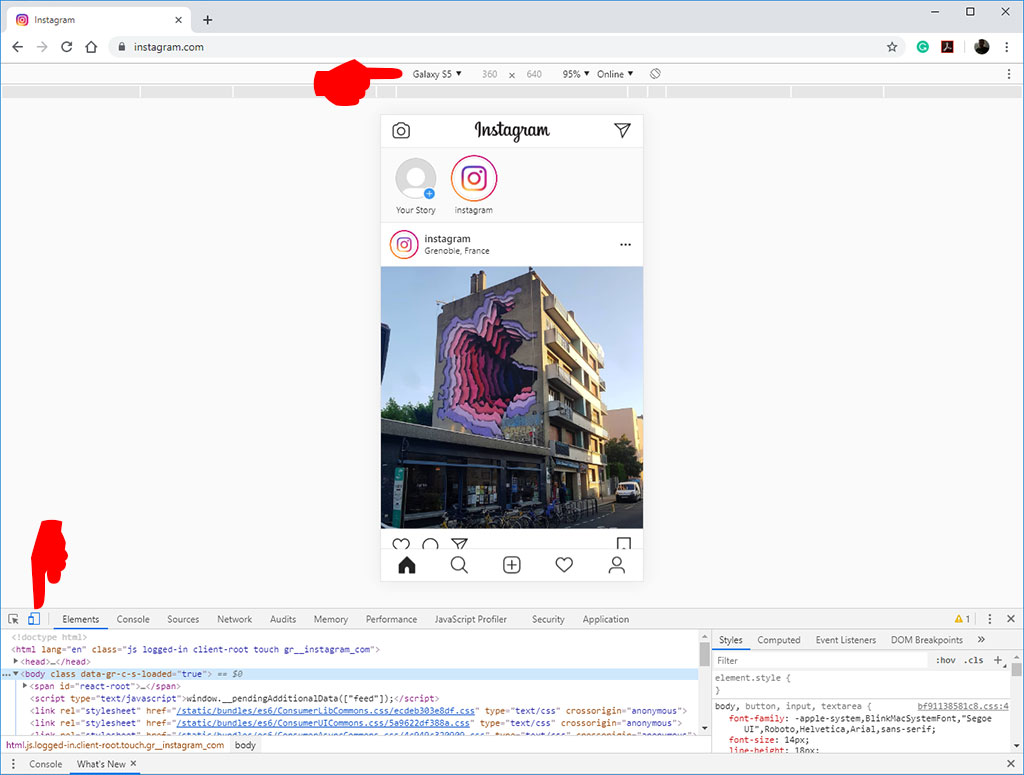
Task: Open Chrome profile avatar
Action: coord(982,47)
